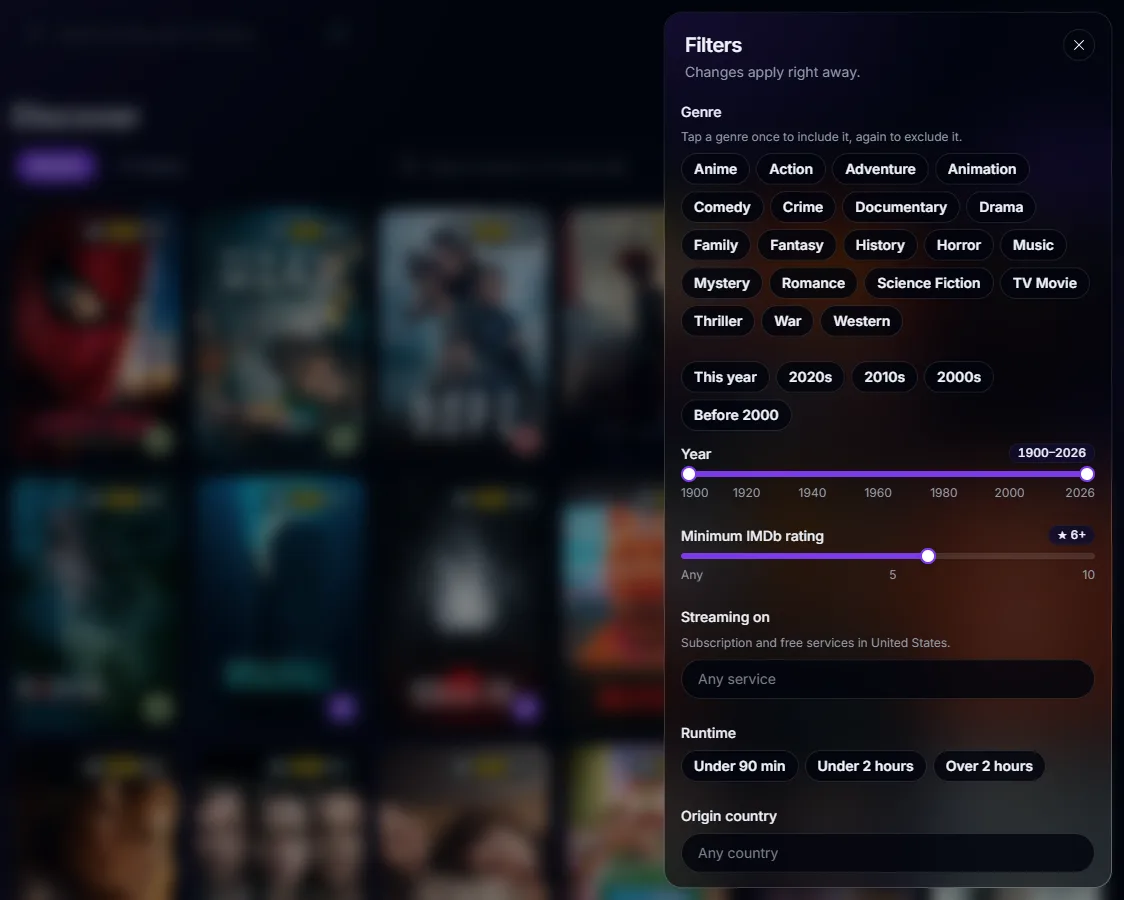Include the Music genre

click(x=1032, y=245)
